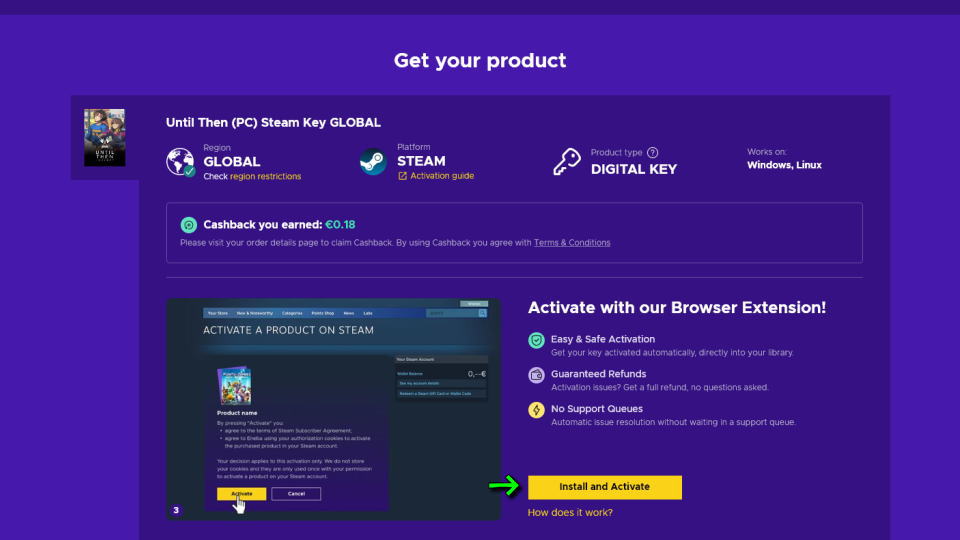Click the Steam platform logo icon

click(373, 162)
